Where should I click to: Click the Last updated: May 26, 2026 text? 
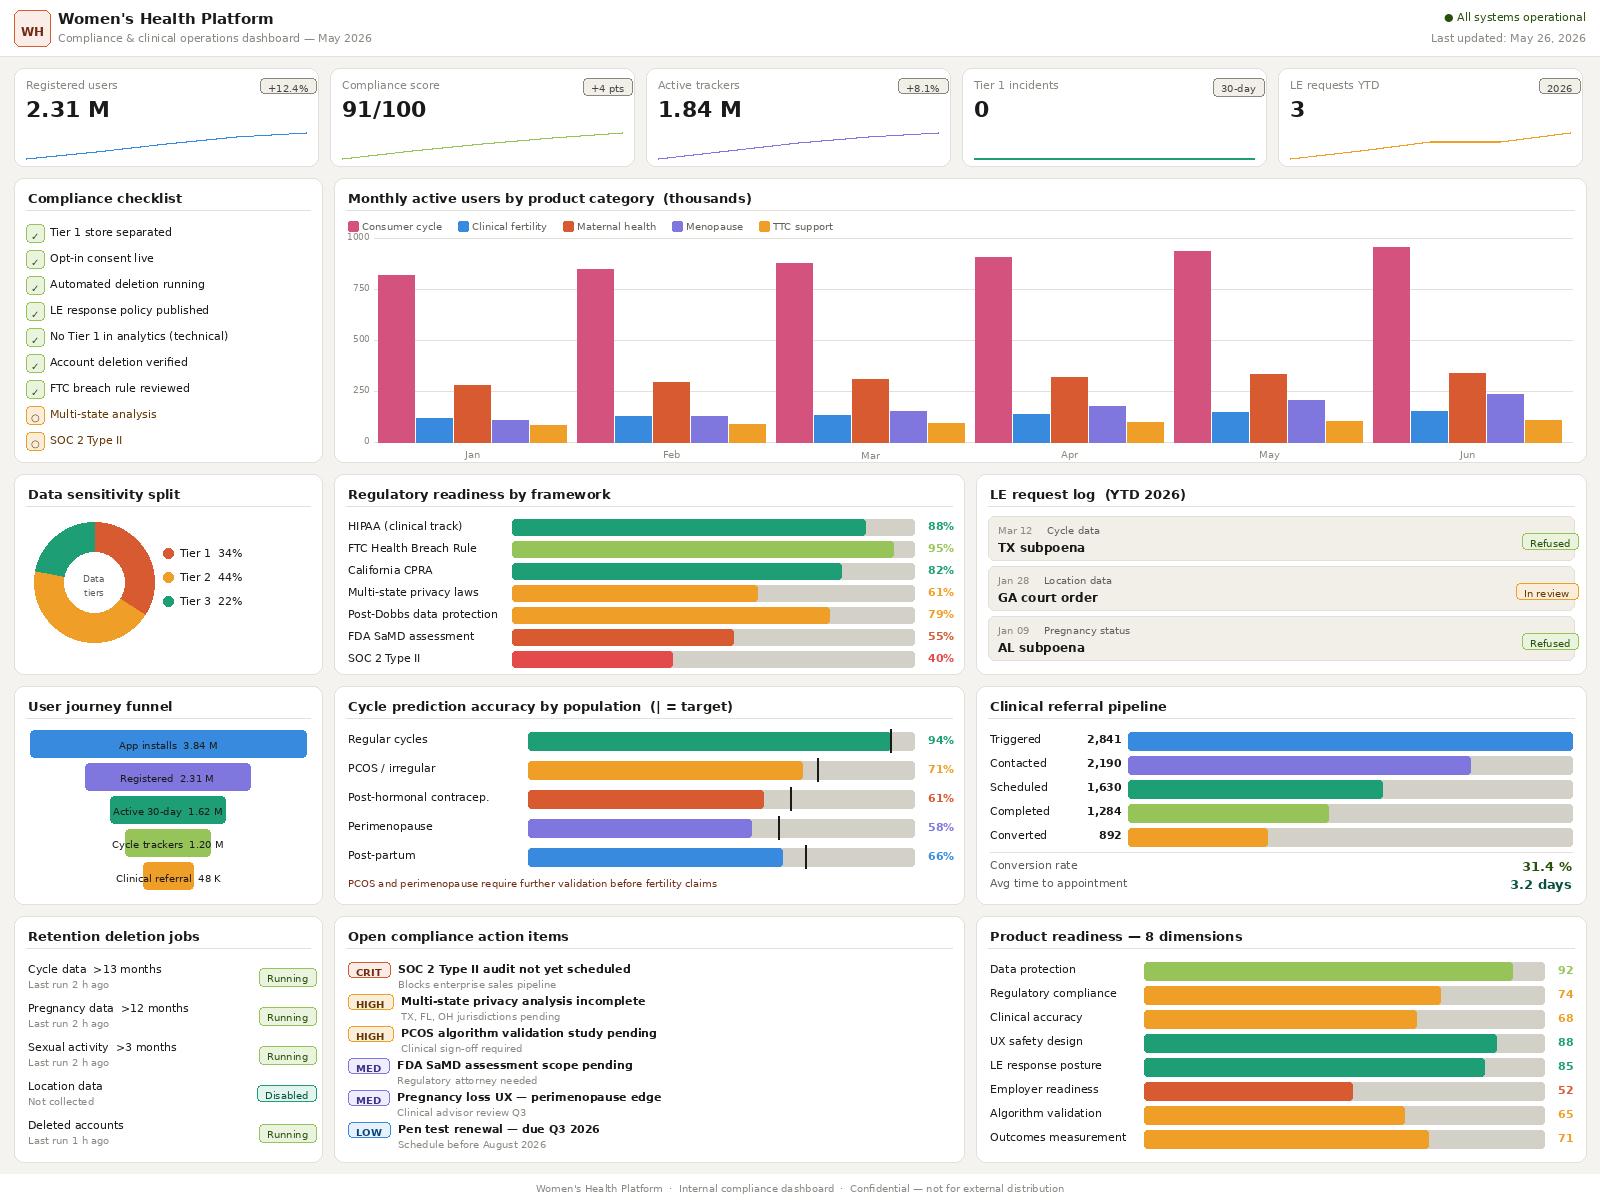pyautogui.click(x=1508, y=38)
